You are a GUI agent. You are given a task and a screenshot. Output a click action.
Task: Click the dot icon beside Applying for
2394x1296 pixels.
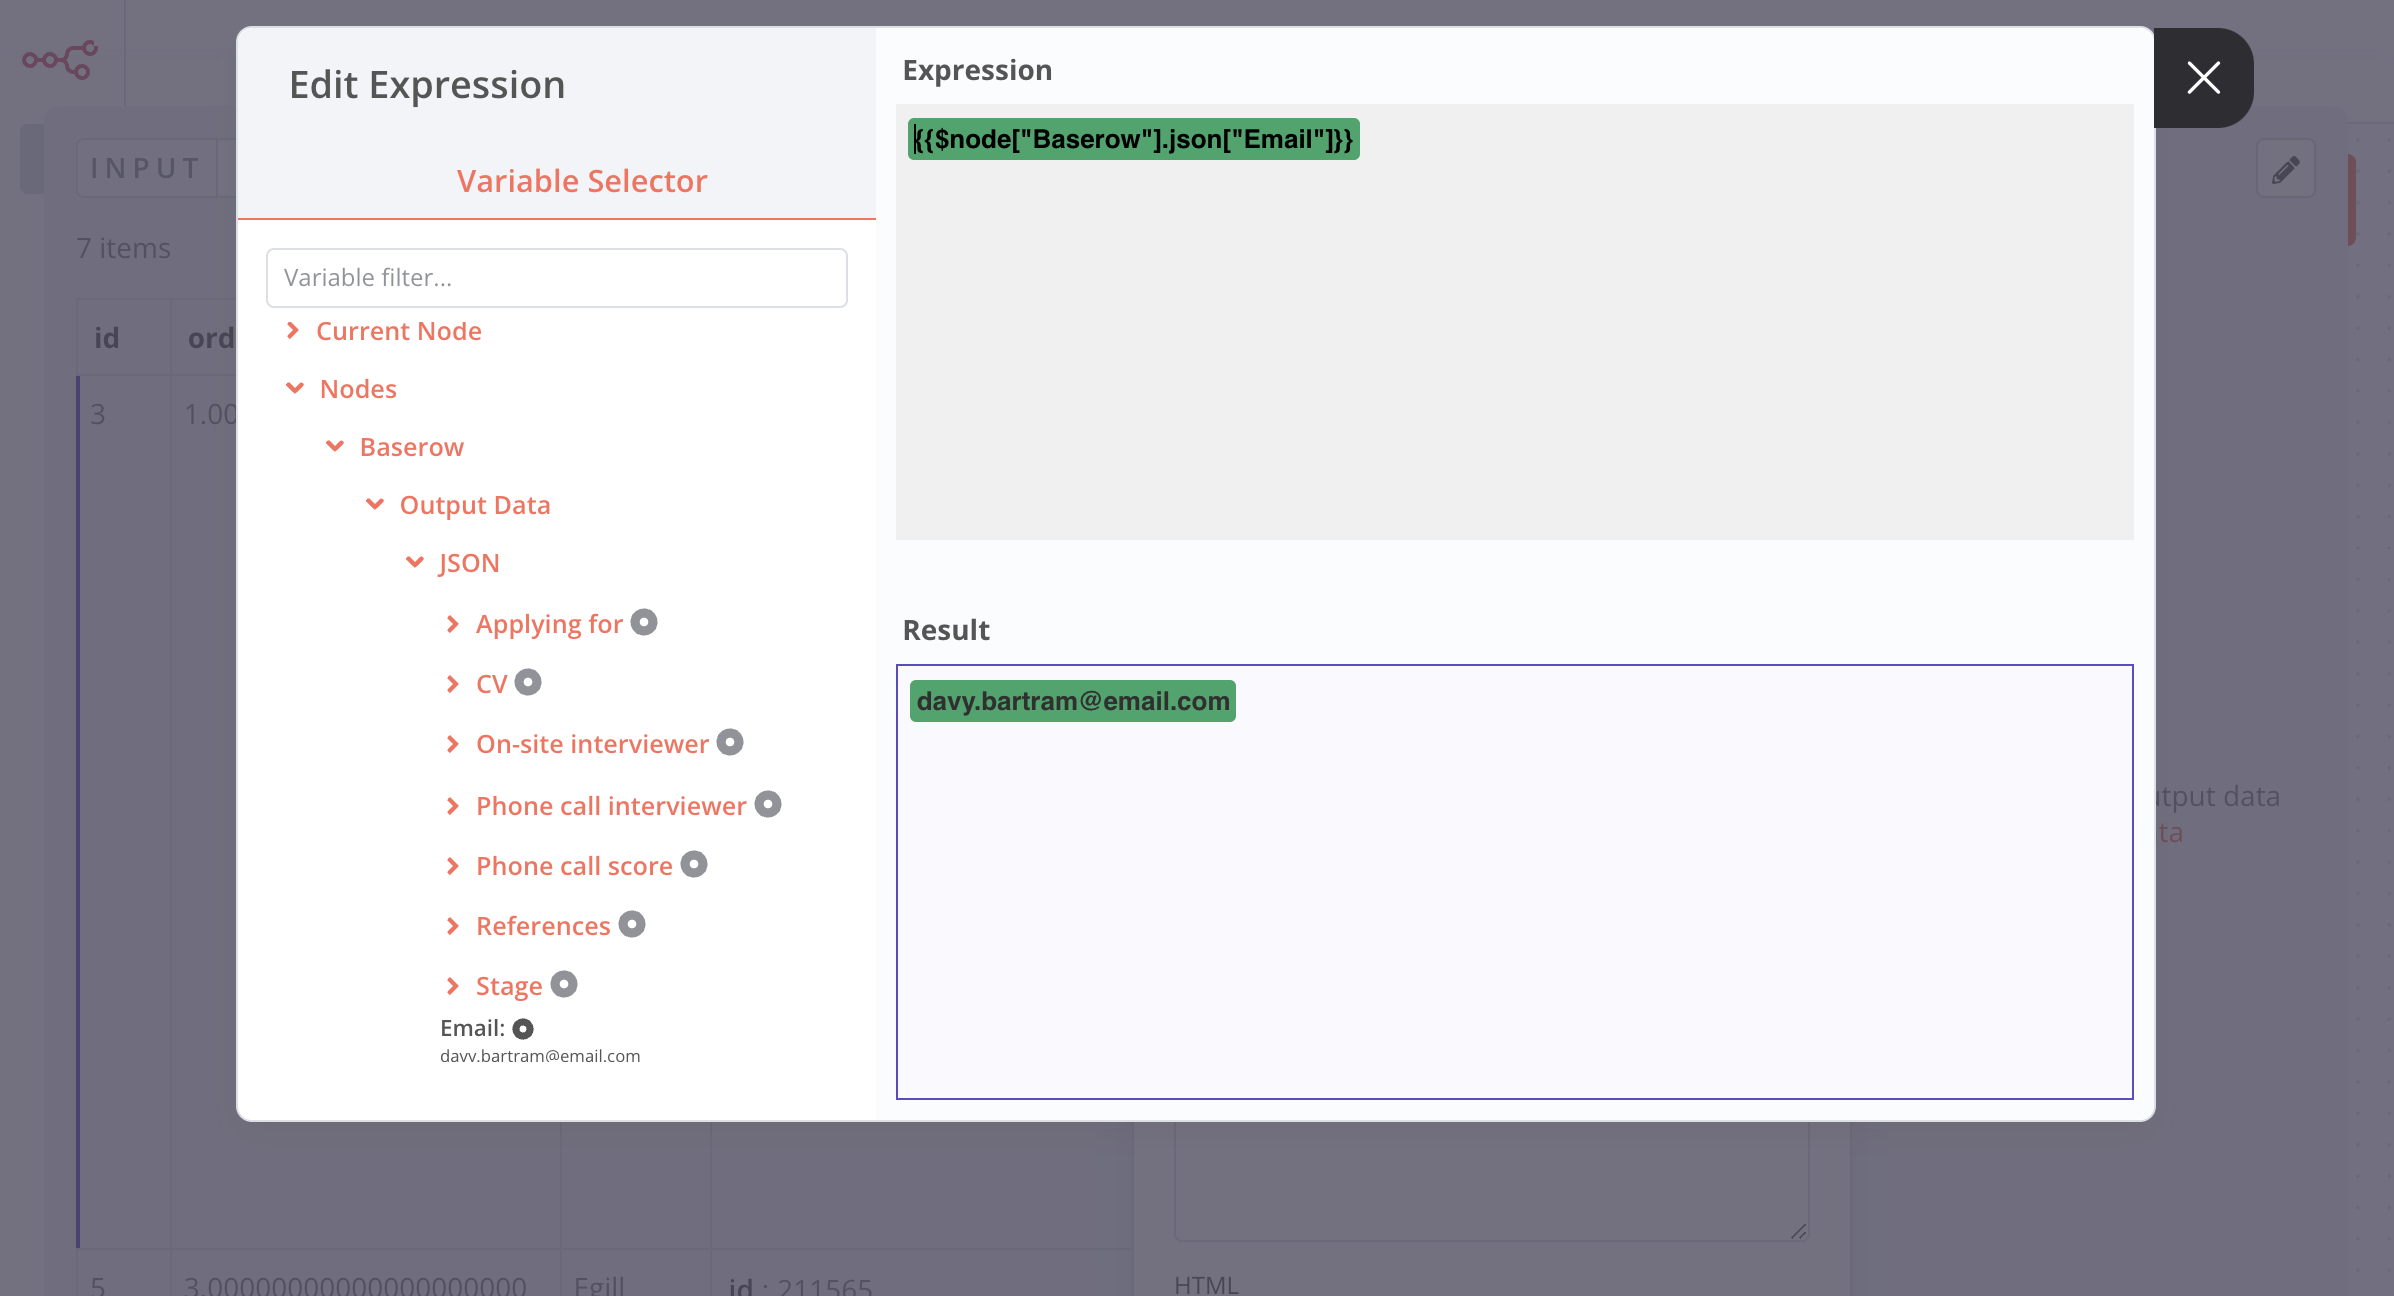coord(644,622)
